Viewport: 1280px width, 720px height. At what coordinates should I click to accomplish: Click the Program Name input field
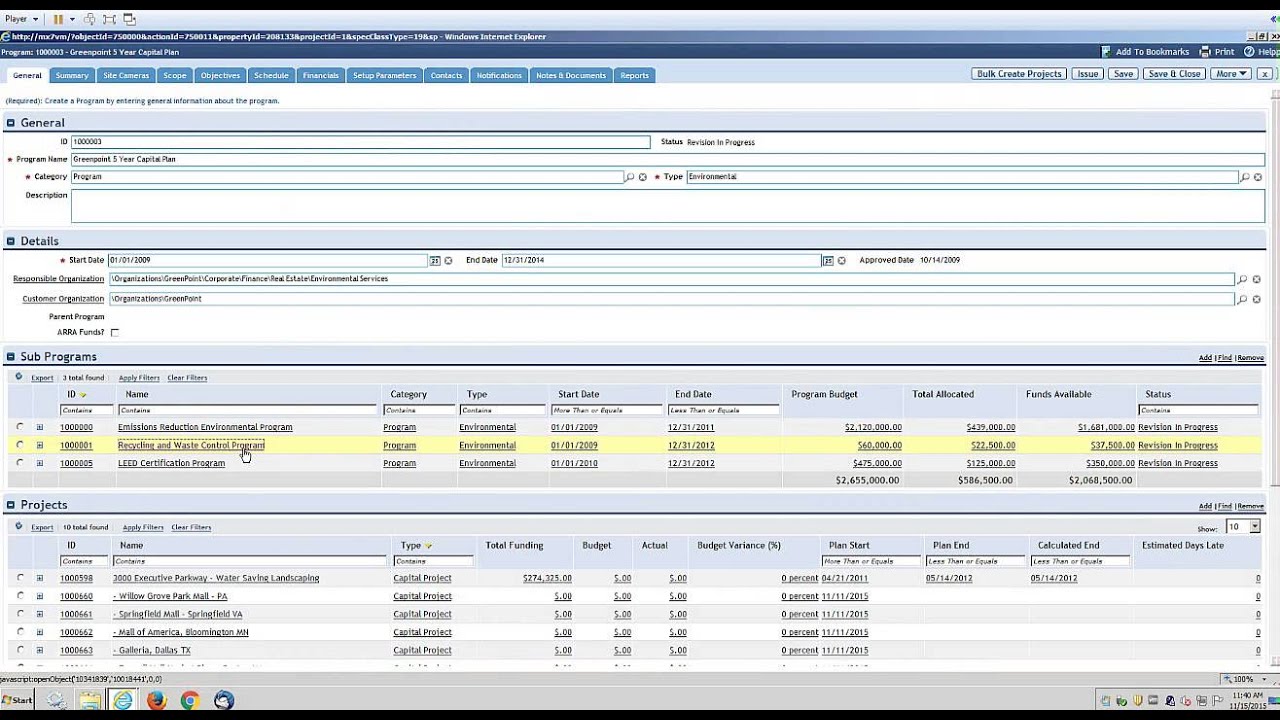tap(667, 159)
